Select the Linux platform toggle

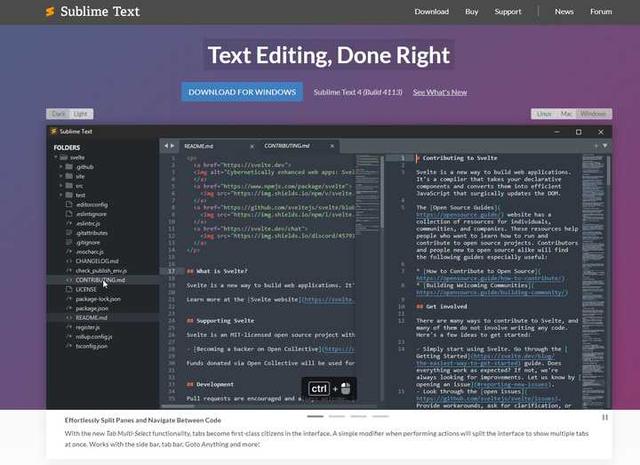[x=544, y=114]
